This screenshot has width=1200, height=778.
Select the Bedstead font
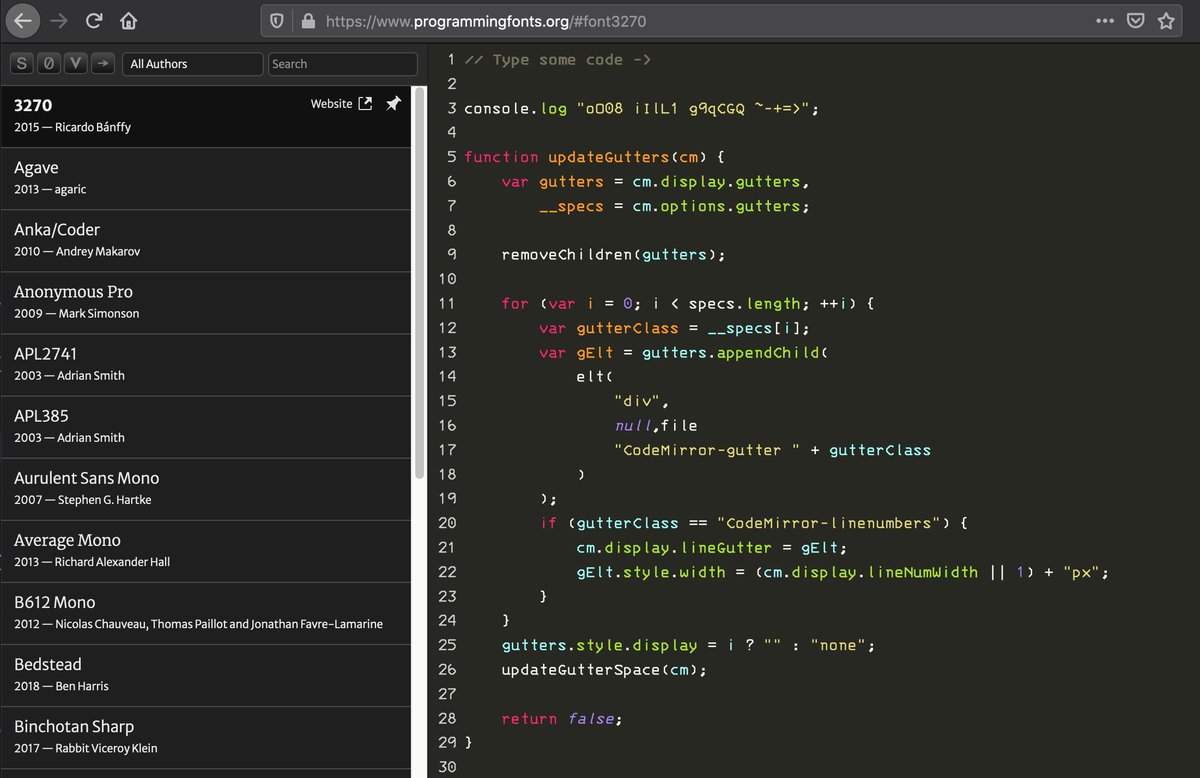click(x=206, y=674)
